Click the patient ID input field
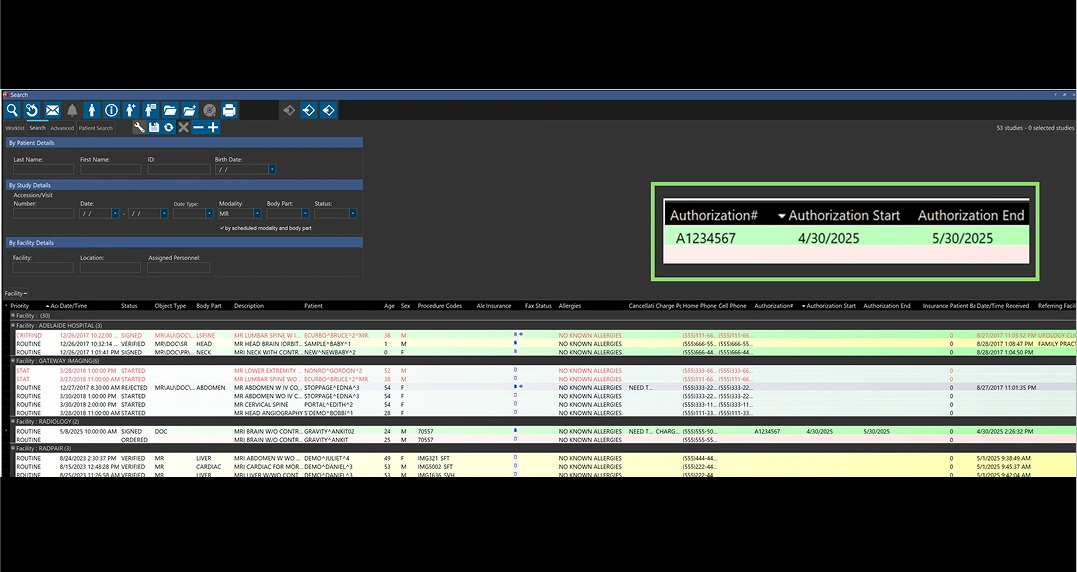 tap(179, 169)
